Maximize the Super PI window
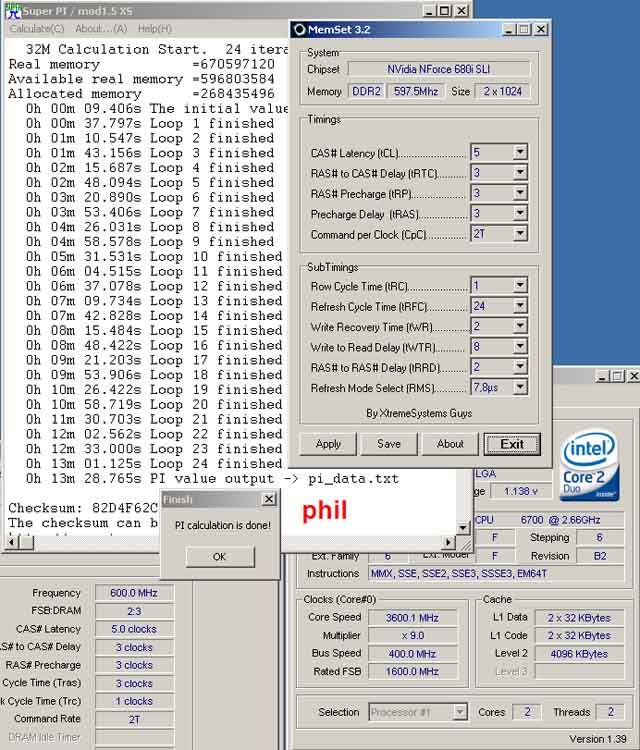640x750 pixels. tap(444, 11)
